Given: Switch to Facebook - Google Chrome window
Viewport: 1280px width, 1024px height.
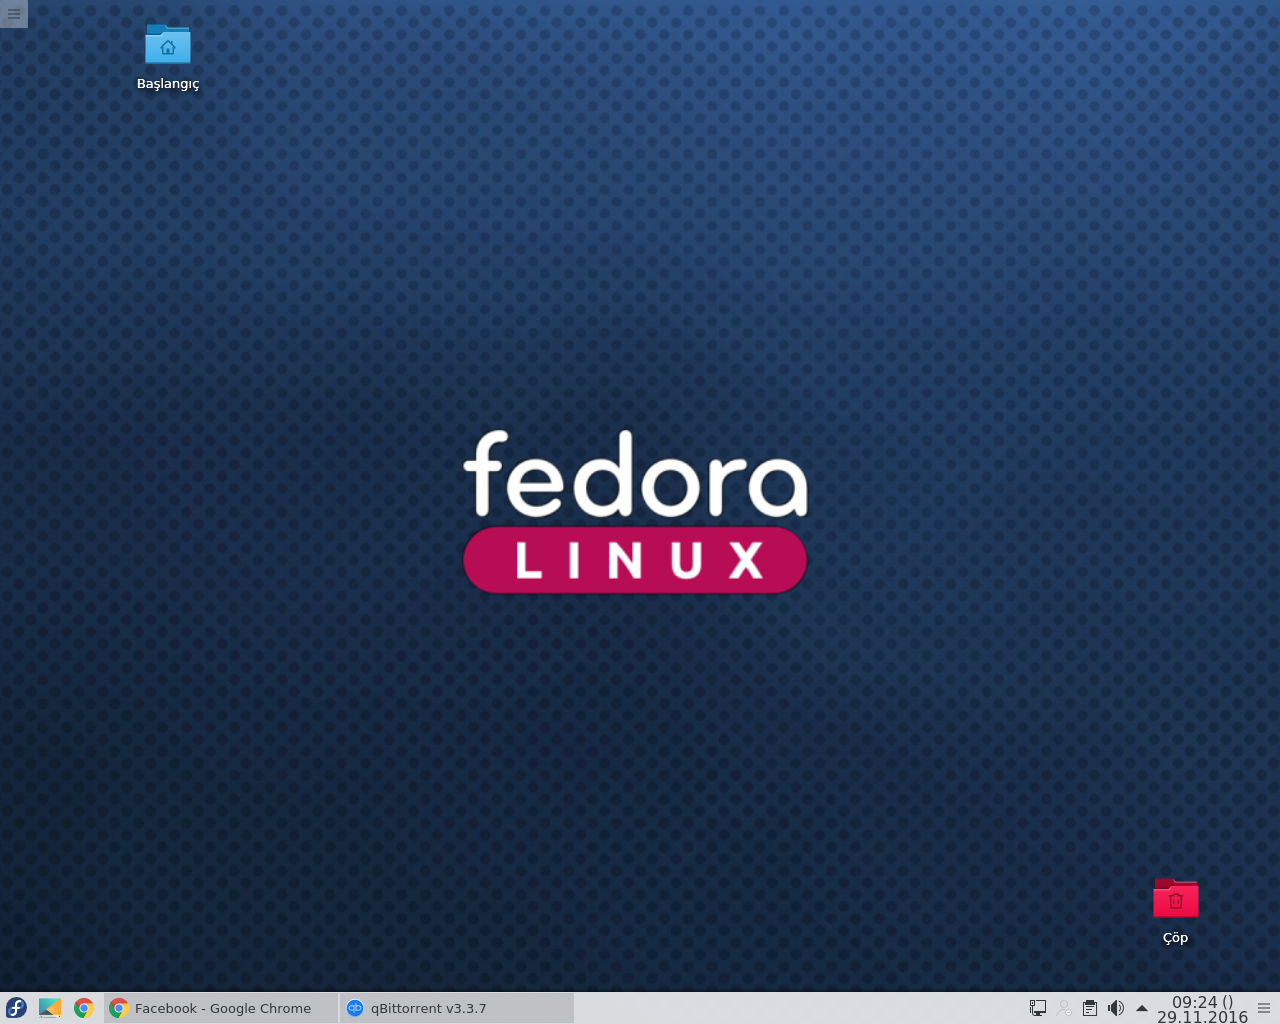Looking at the screenshot, I should point(220,1008).
